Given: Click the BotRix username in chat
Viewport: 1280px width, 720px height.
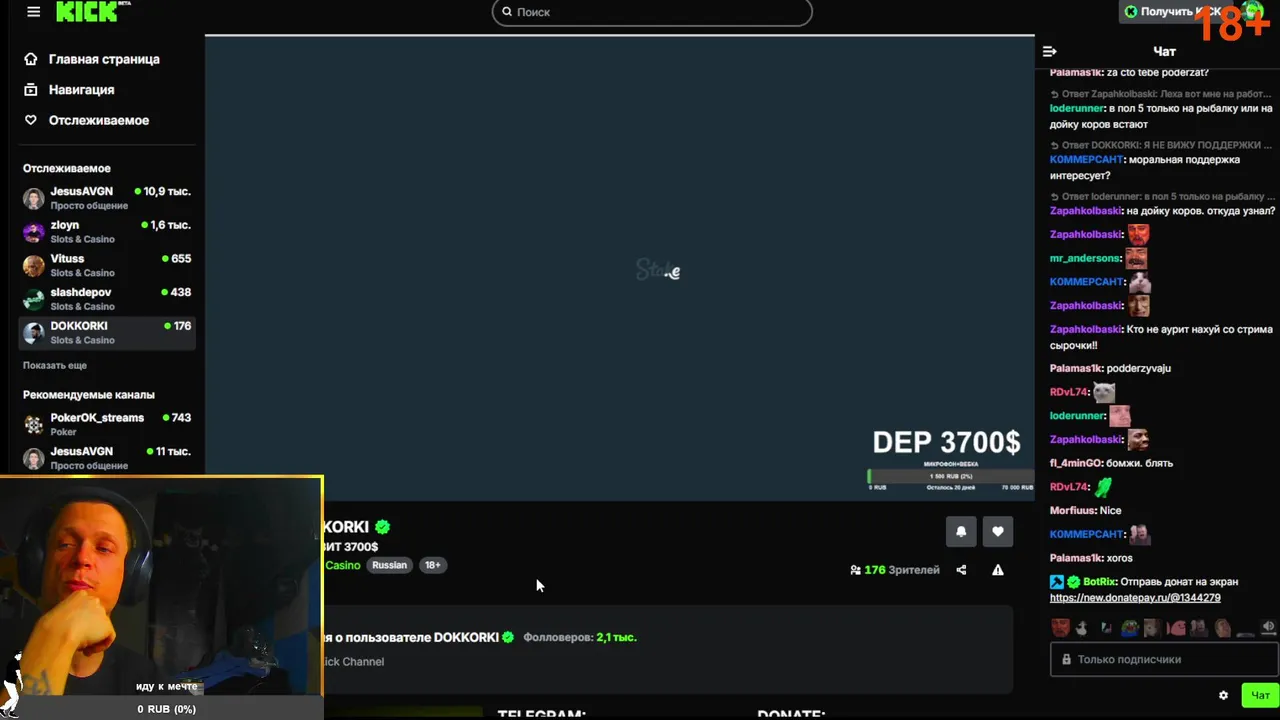Looking at the screenshot, I should [1099, 582].
